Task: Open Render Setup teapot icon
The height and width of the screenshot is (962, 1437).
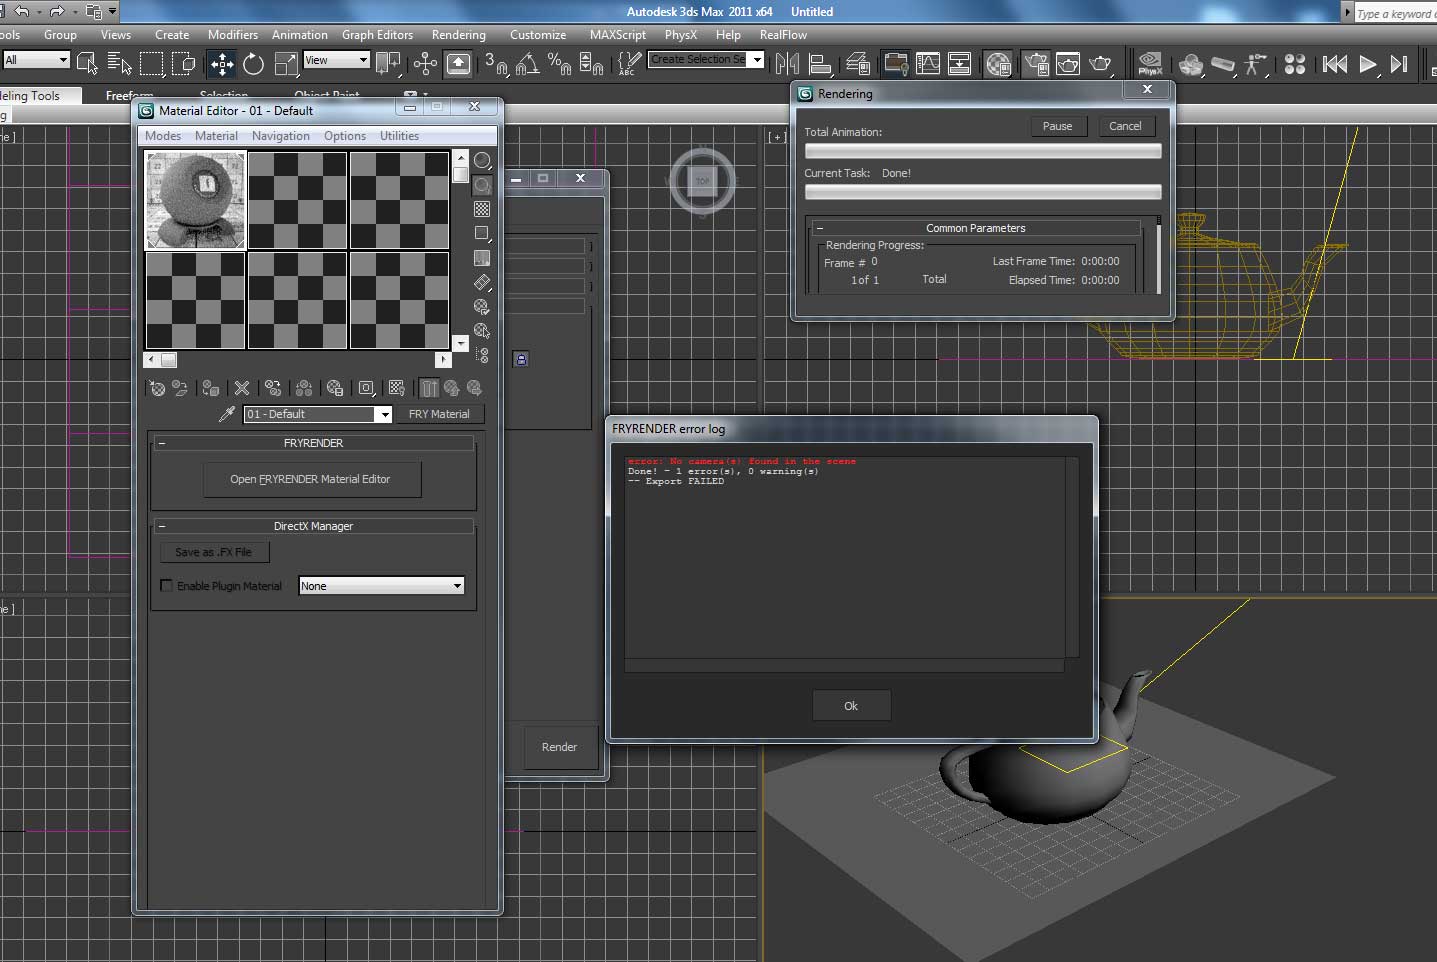Action: (x=1037, y=64)
